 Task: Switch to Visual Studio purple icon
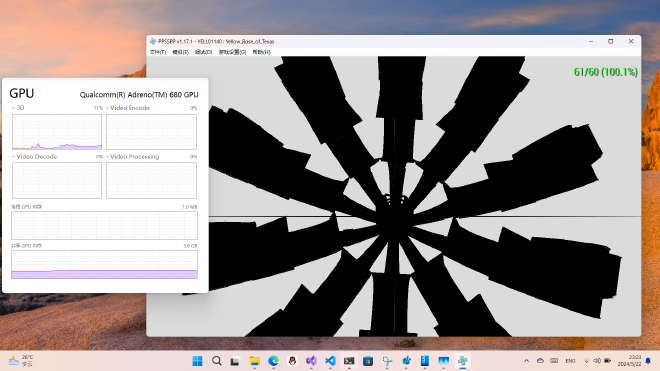pos(311,361)
